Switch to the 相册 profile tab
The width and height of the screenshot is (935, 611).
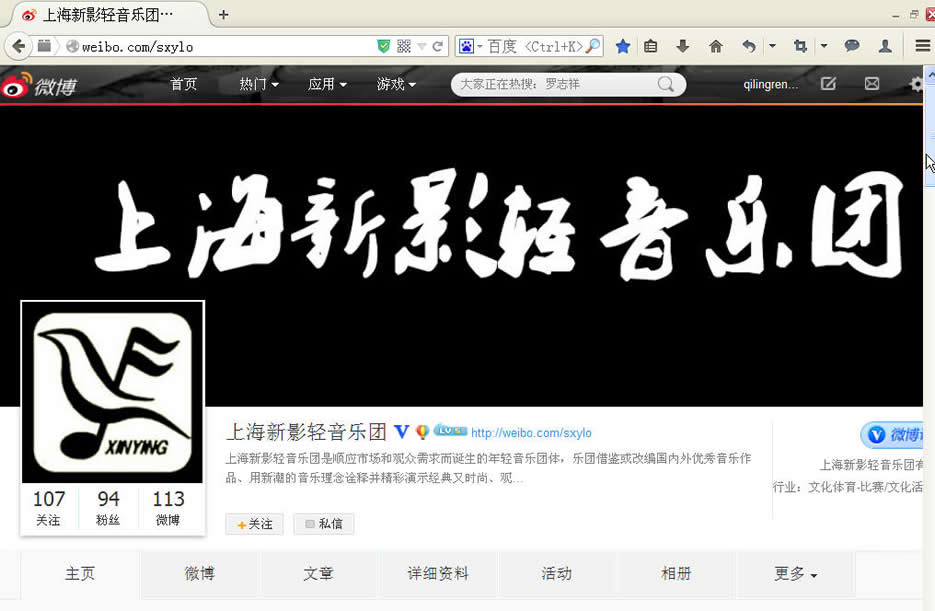[x=676, y=573]
